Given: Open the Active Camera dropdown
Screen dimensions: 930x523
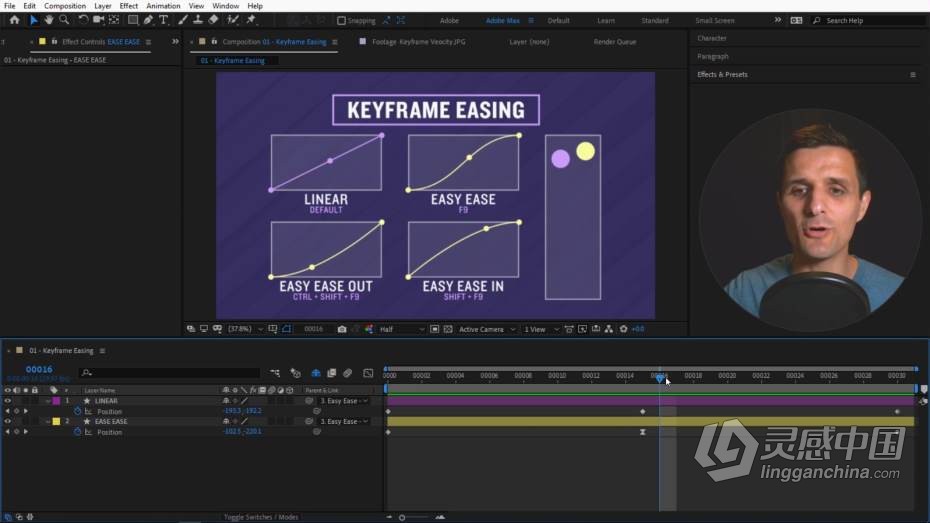Looking at the screenshot, I should tap(486, 329).
